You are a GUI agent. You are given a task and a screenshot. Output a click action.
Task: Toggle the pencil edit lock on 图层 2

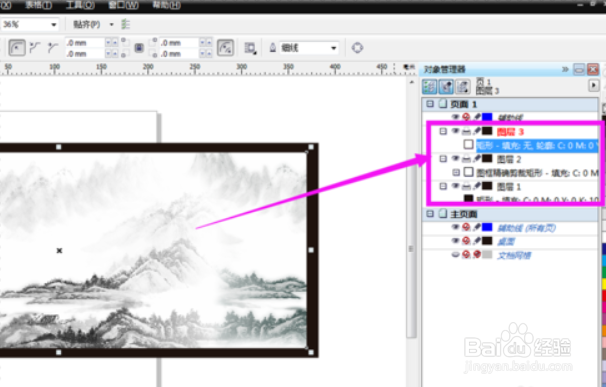point(477,159)
